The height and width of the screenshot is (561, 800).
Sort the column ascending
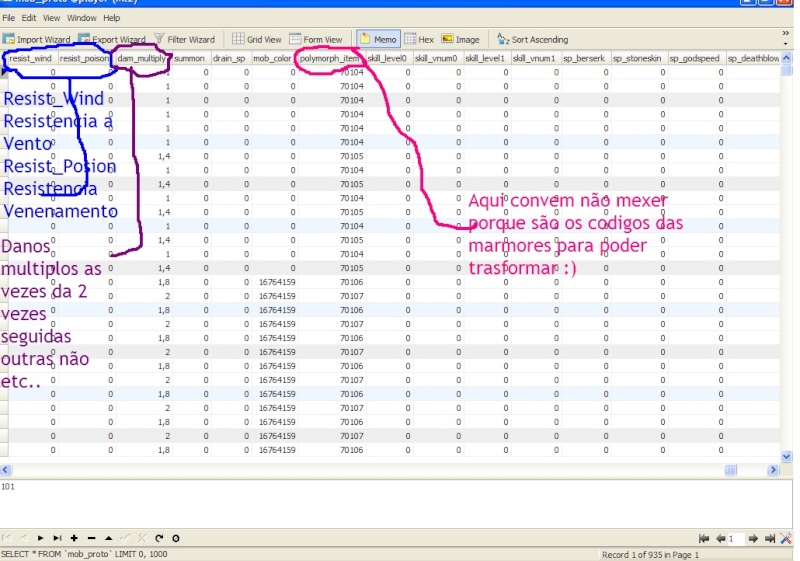coord(533,39)
